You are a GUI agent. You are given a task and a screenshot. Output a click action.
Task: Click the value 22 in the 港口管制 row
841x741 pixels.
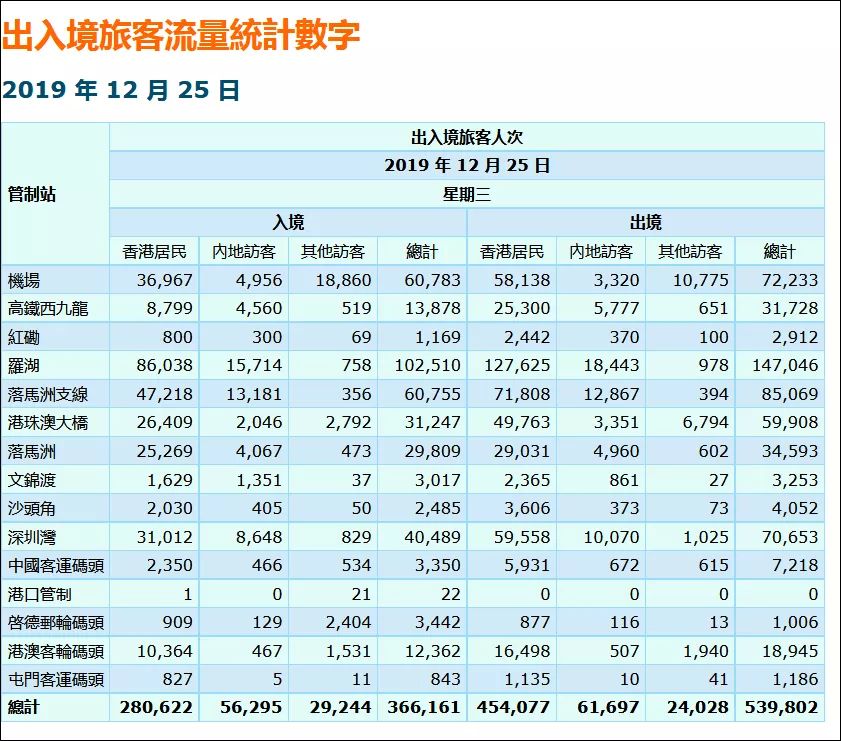451,594
